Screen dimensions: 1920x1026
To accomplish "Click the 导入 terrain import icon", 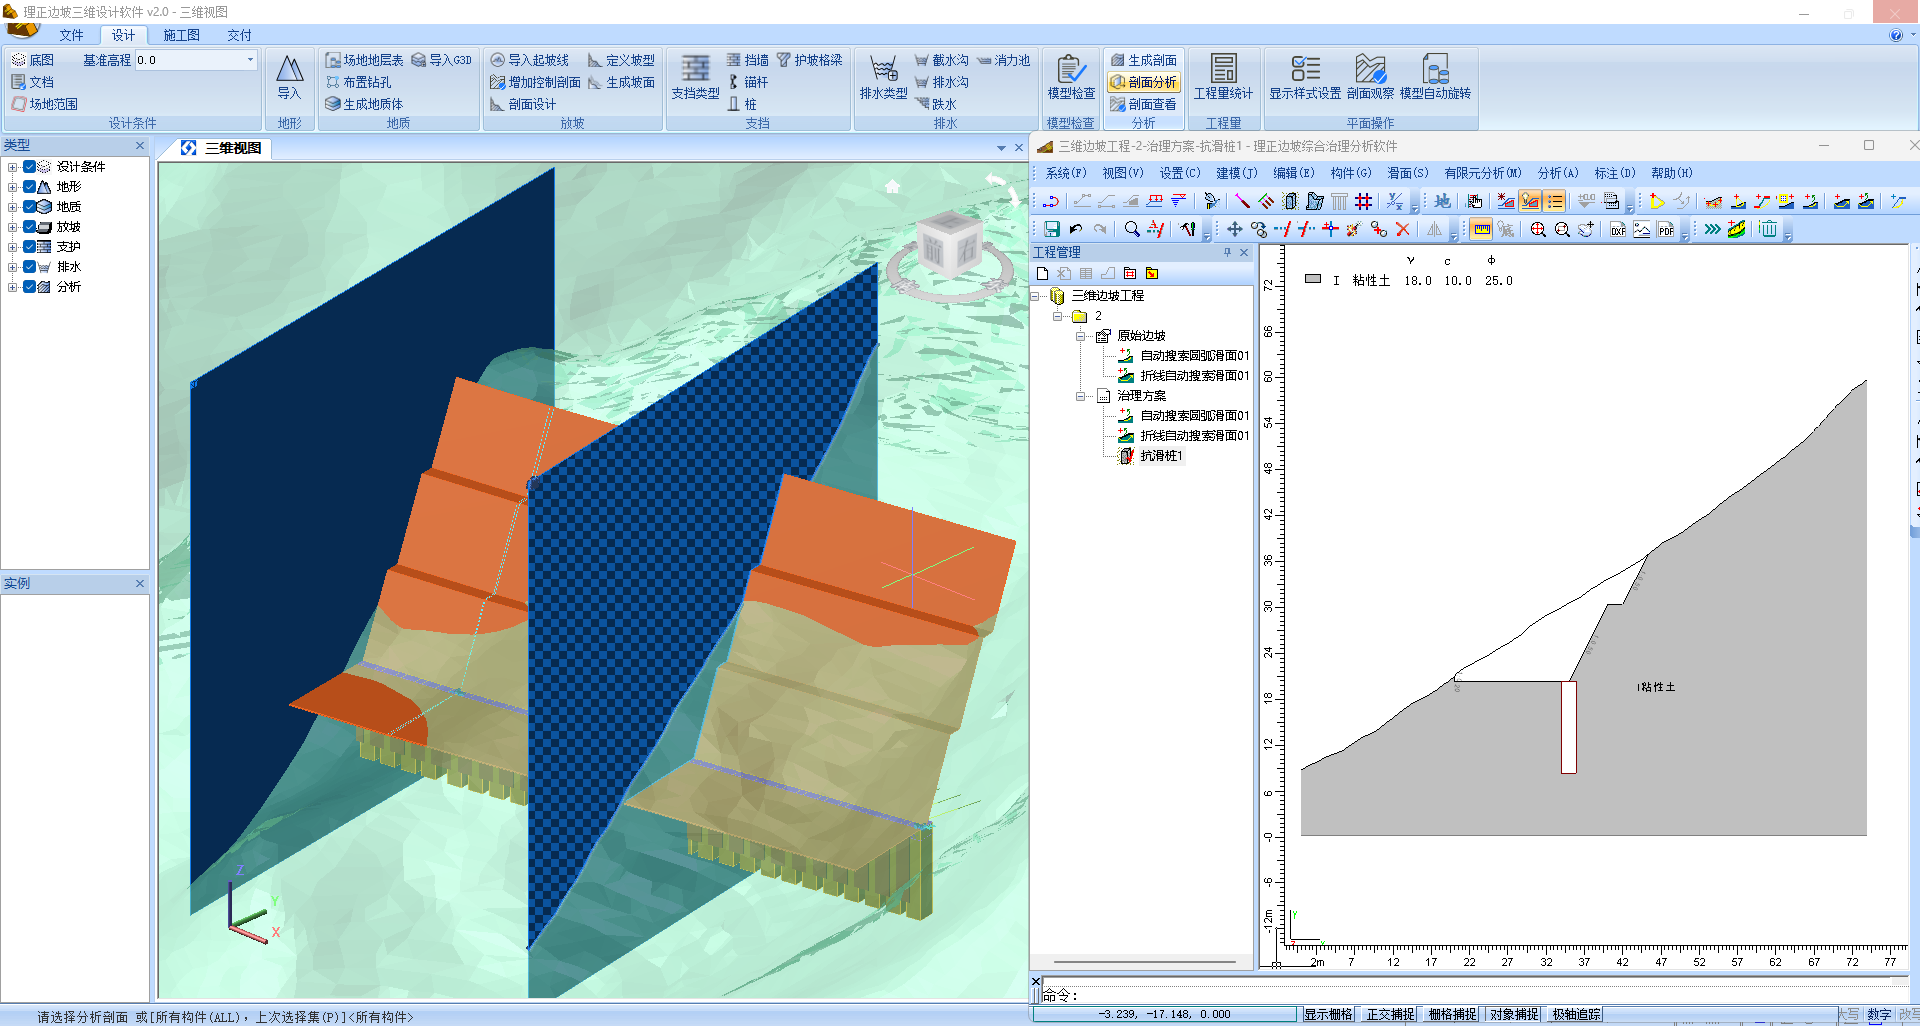I will click(x=289, y=76).
